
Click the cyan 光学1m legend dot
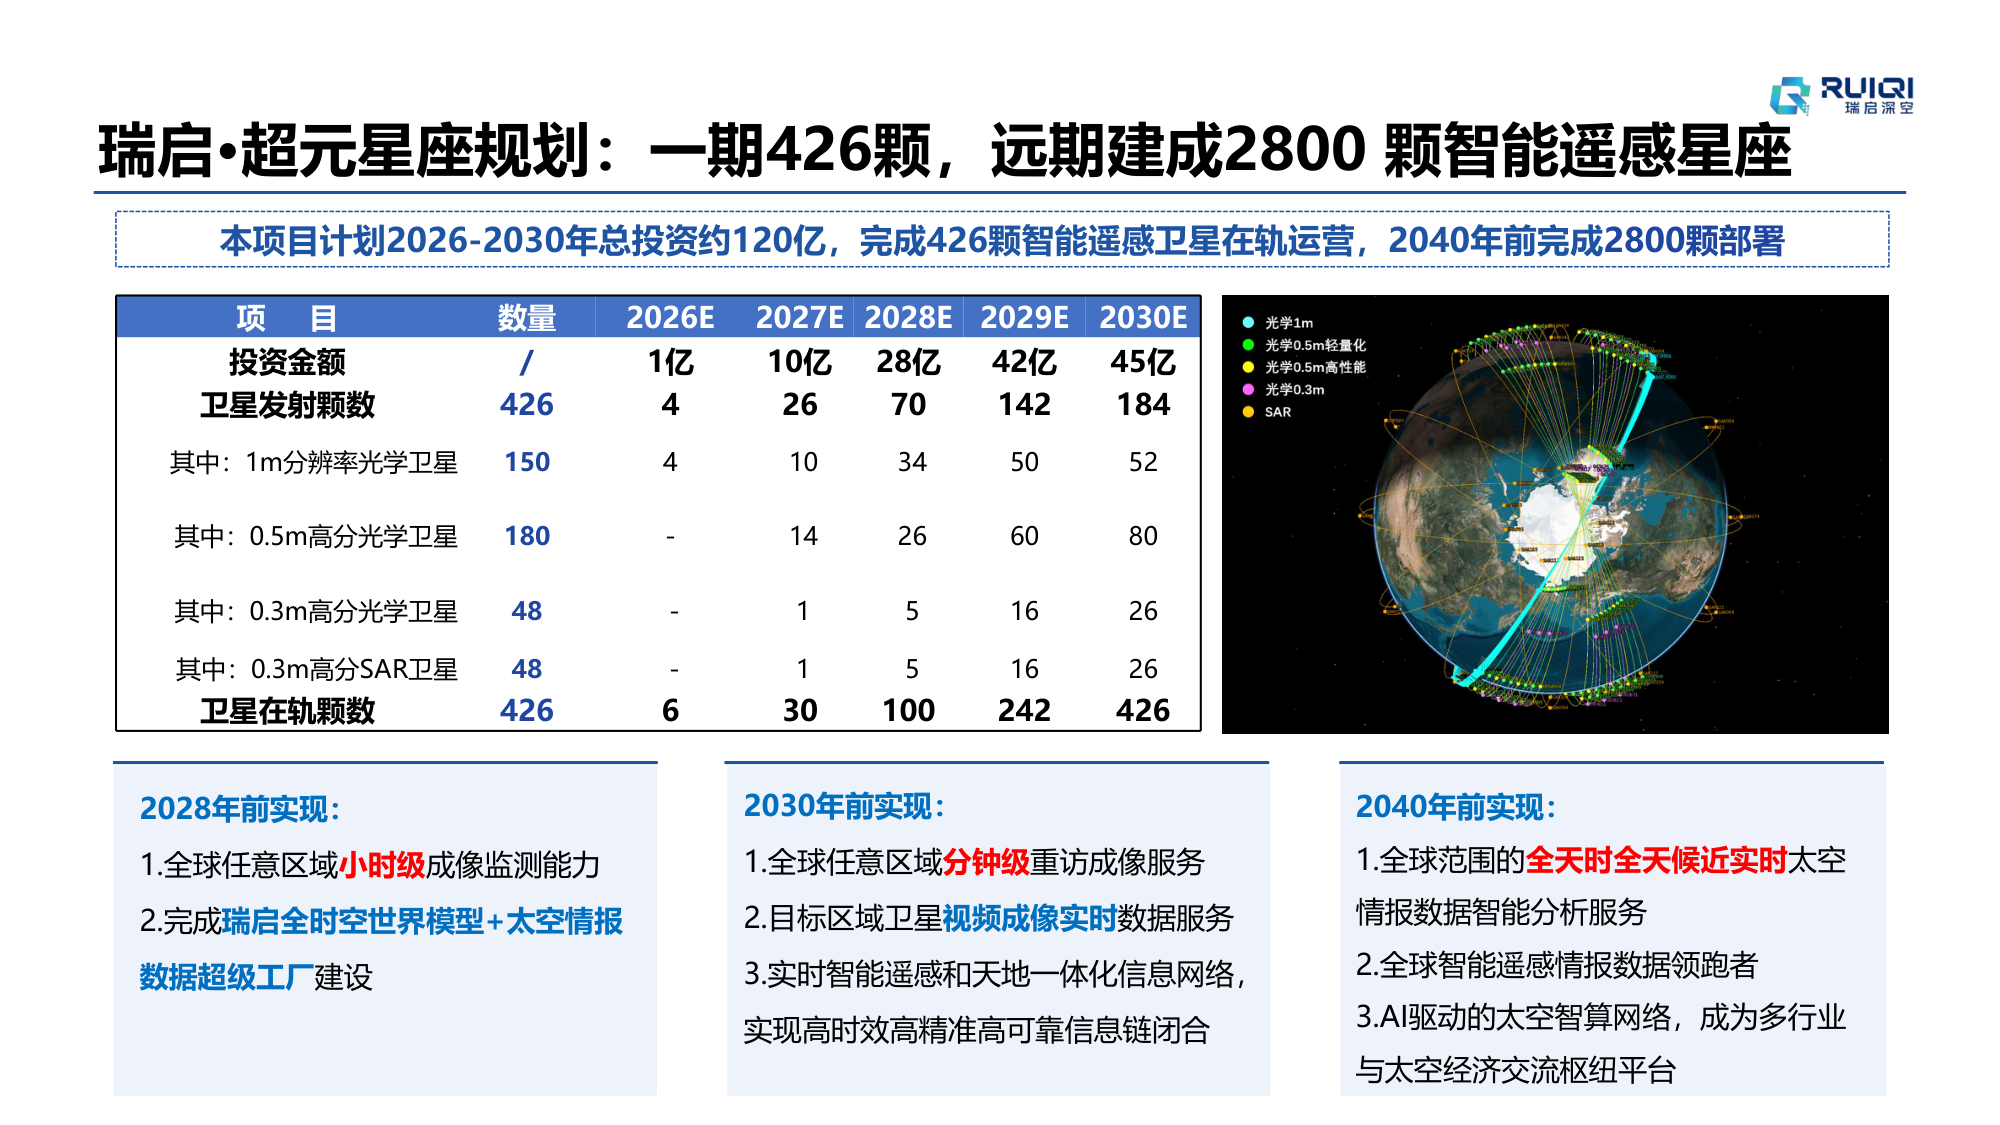click(1248, 323)
